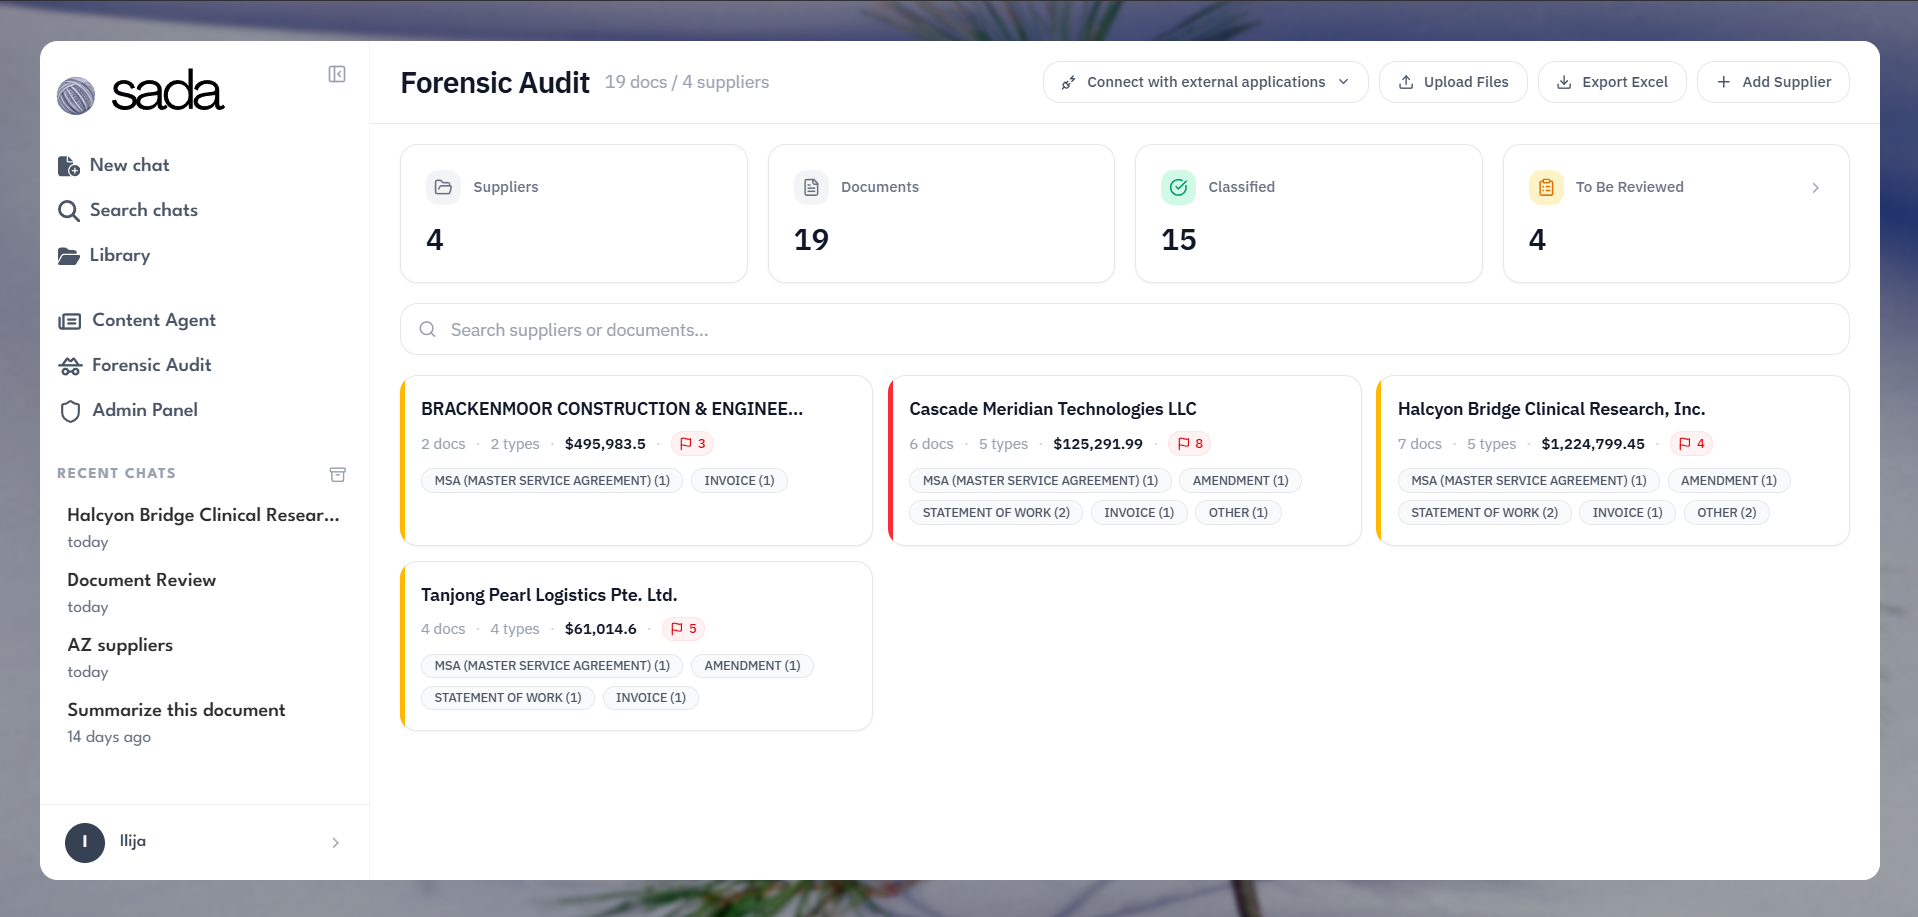Click OTHER (1) tag on Cascade Meridian card
This screenshot has width=1918, height=917.
point(1238,513)
